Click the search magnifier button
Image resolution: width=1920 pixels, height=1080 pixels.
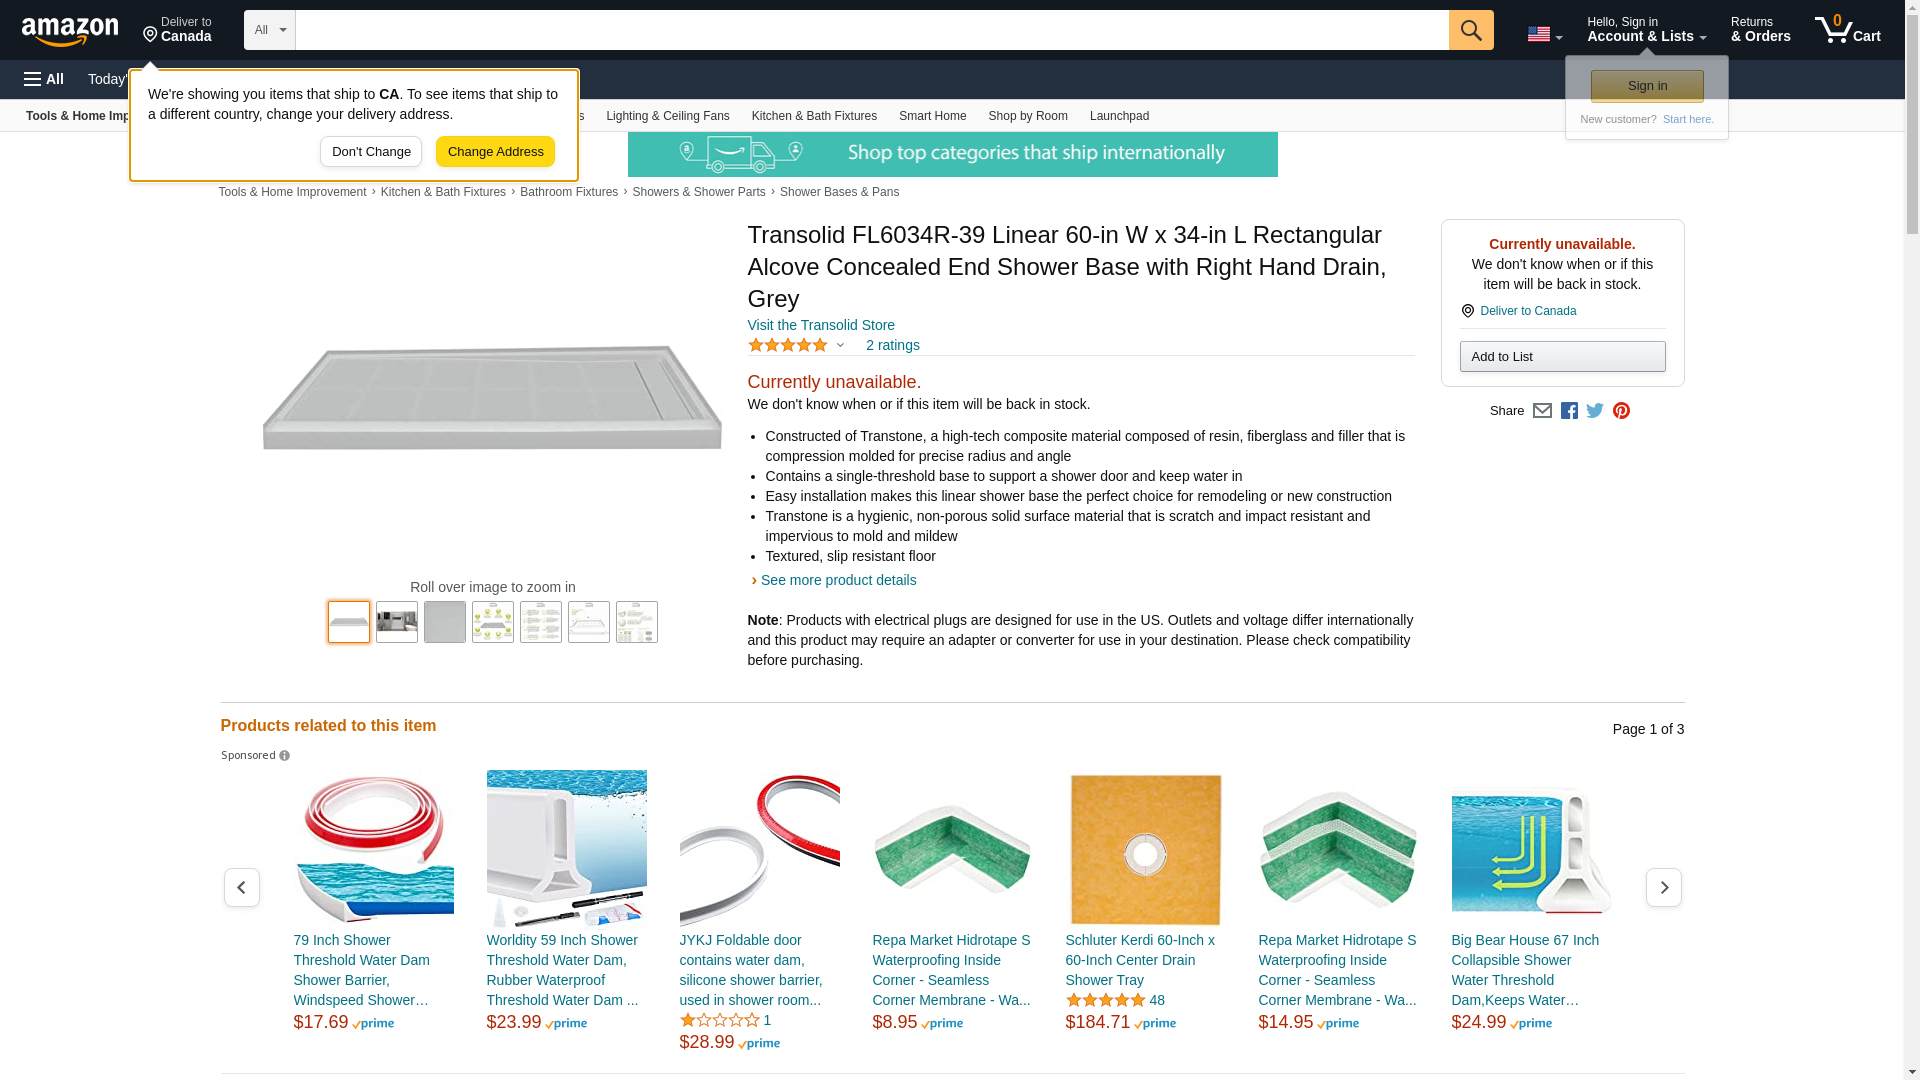pos(1470,30)
